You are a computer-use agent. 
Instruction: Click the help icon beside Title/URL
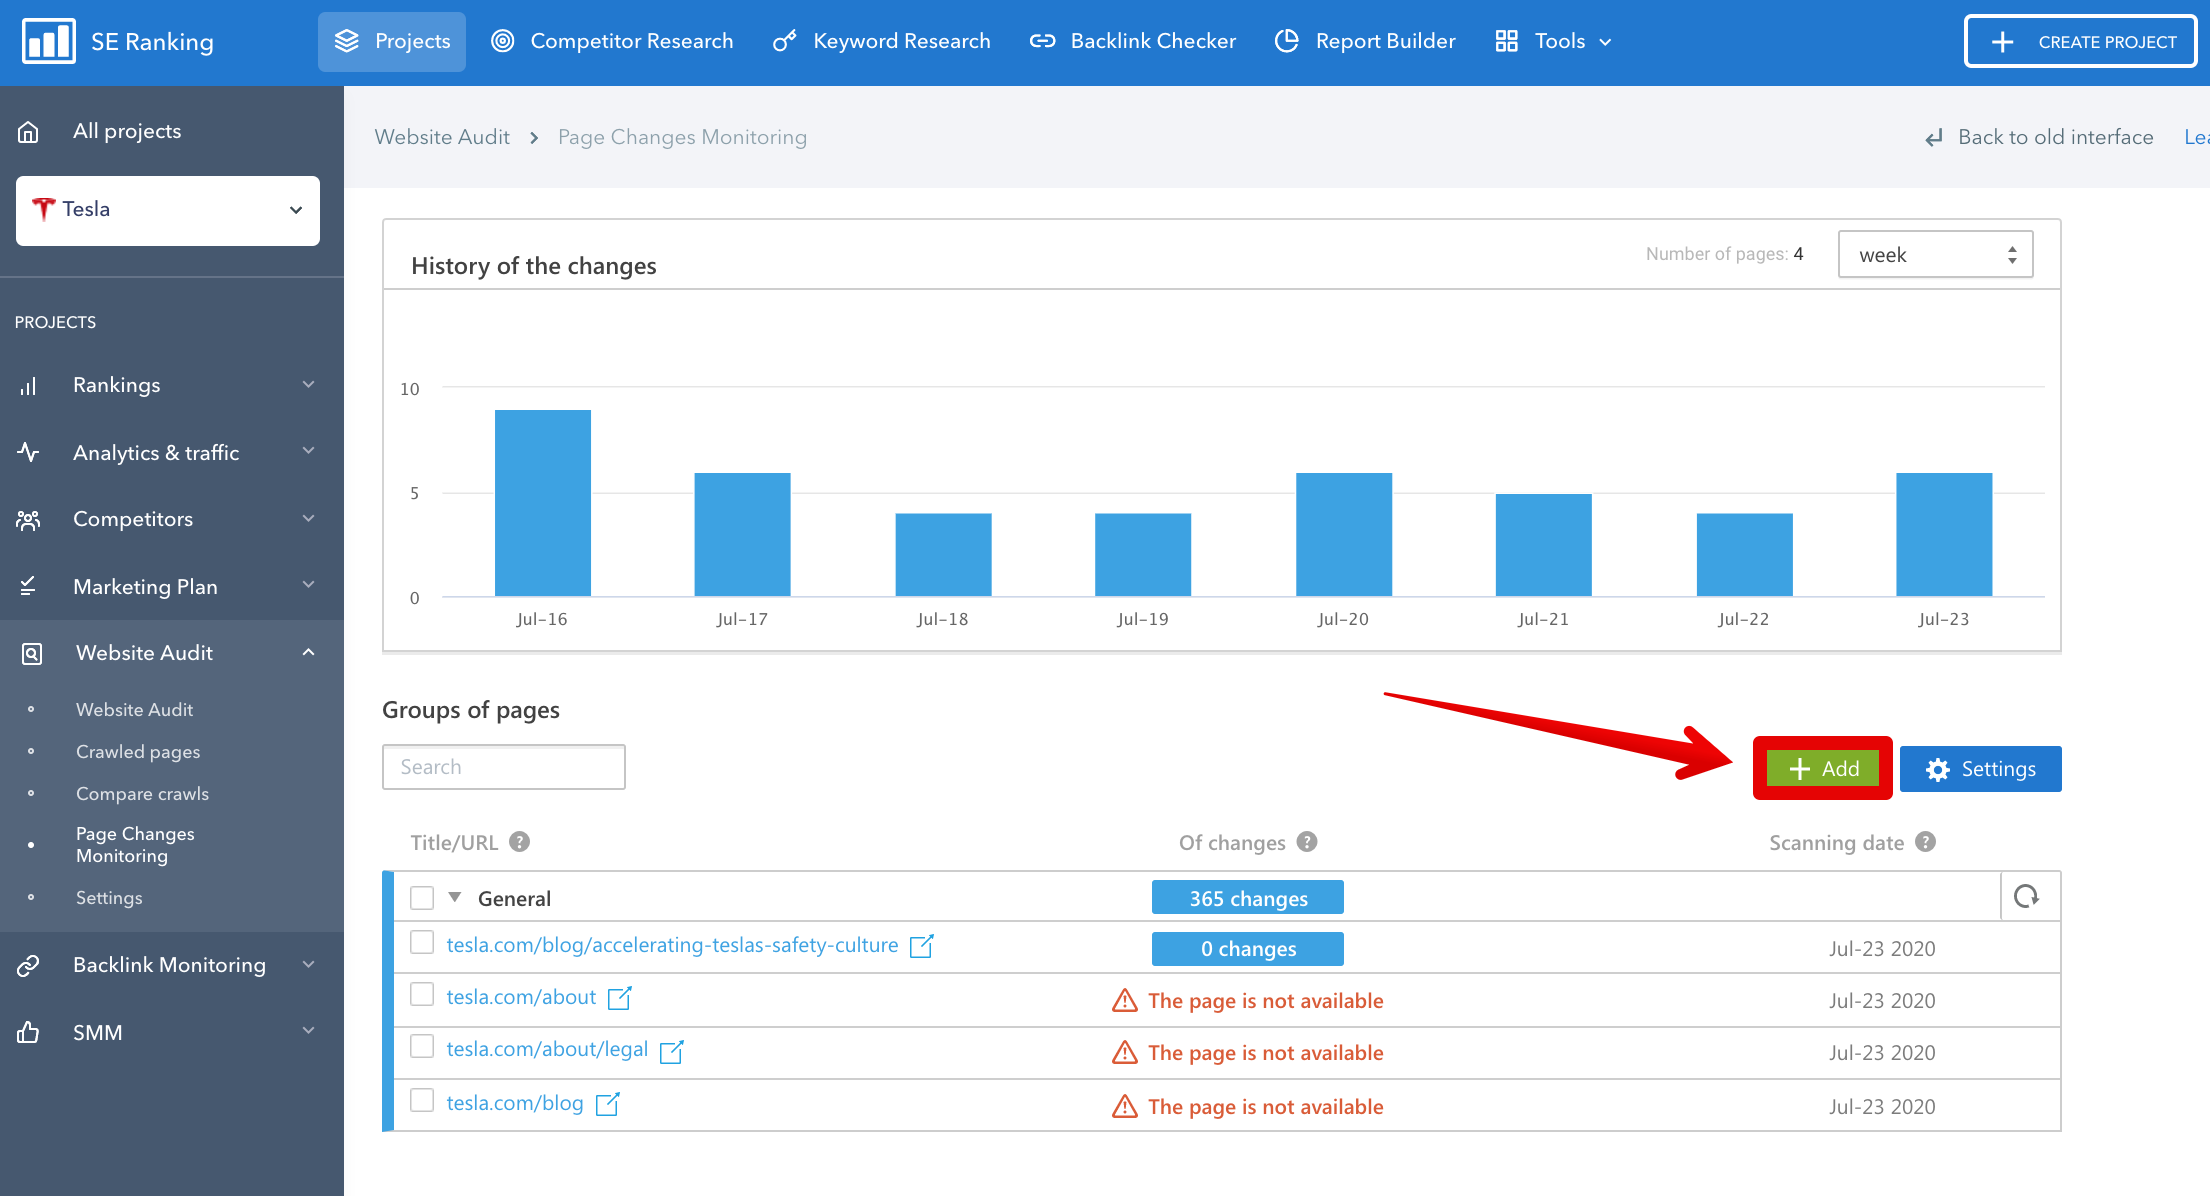coord(519,842)
